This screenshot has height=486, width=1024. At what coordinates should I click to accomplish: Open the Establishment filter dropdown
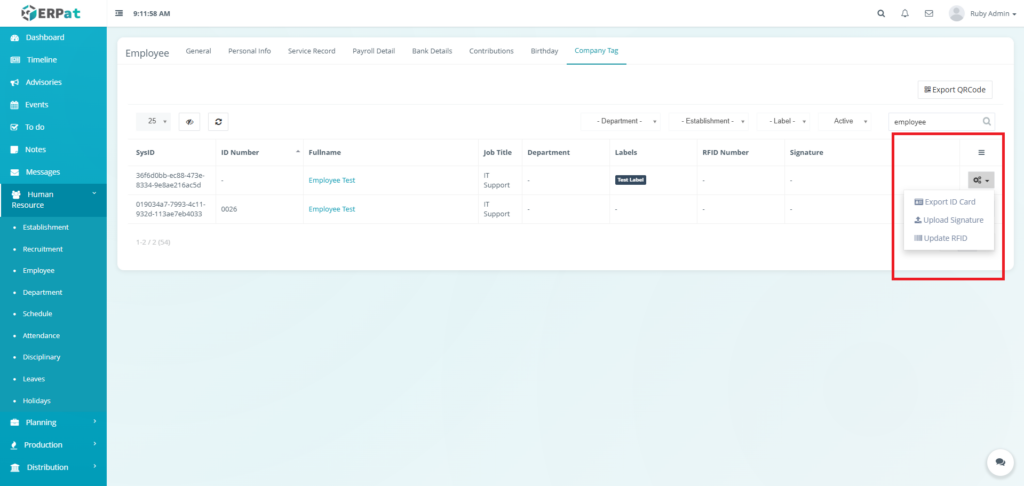[712, 121]
